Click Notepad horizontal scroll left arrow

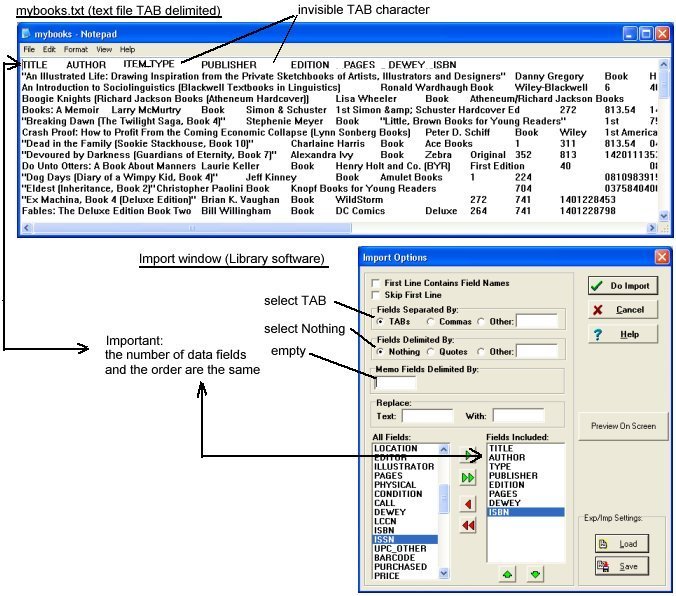click(27, 228)
